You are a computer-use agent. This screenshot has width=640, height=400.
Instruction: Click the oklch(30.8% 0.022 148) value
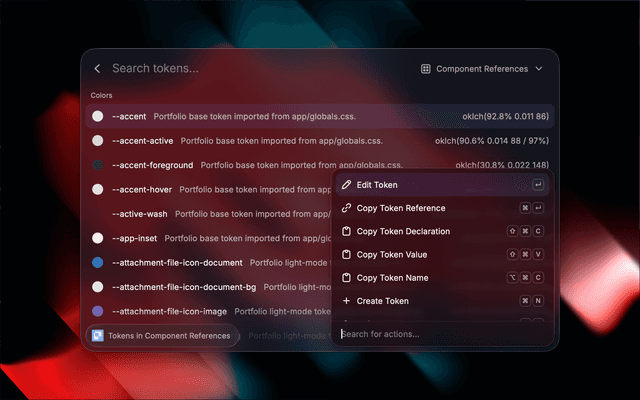pos(502,165)
